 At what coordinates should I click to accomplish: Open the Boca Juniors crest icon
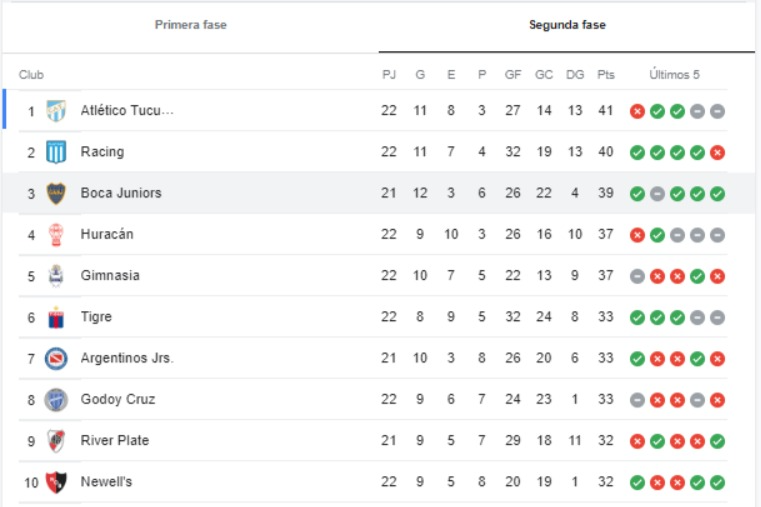(56, 193)
